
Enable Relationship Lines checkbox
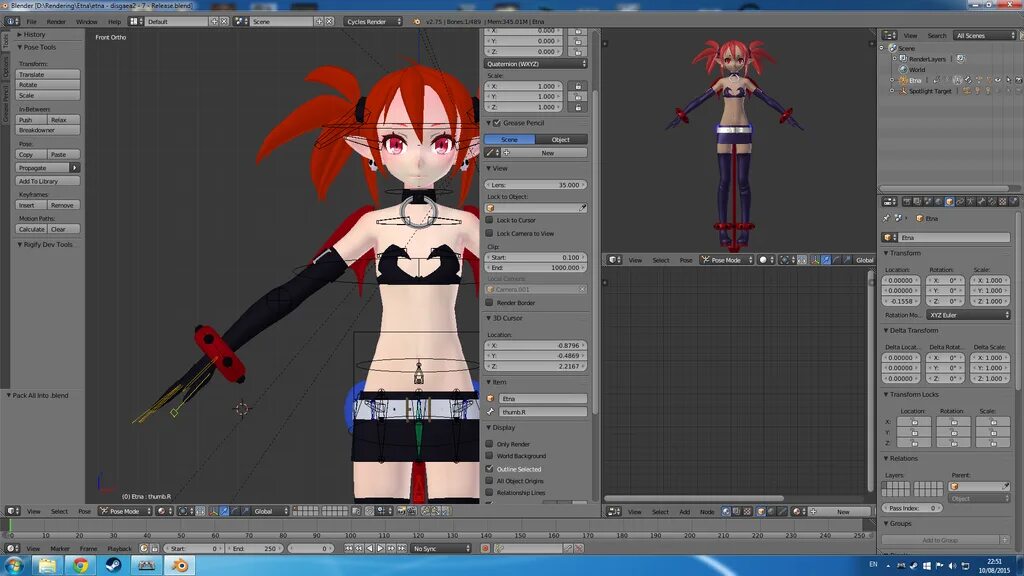coord(489,492)
